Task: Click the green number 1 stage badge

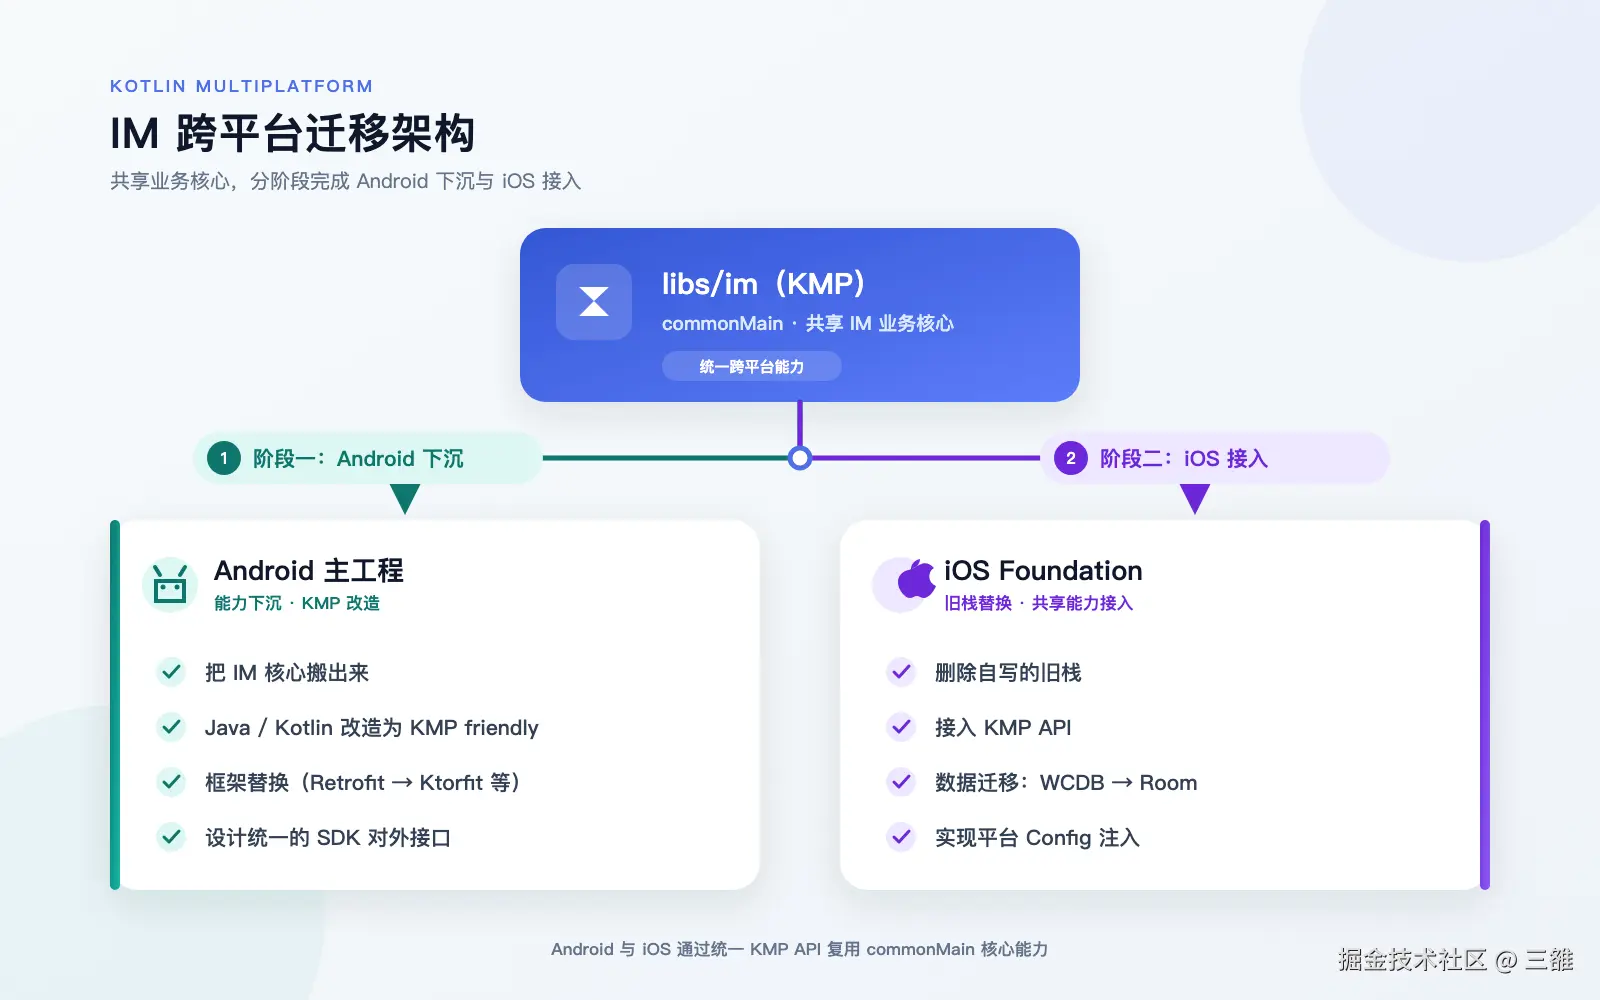Action: coord(224,458)
